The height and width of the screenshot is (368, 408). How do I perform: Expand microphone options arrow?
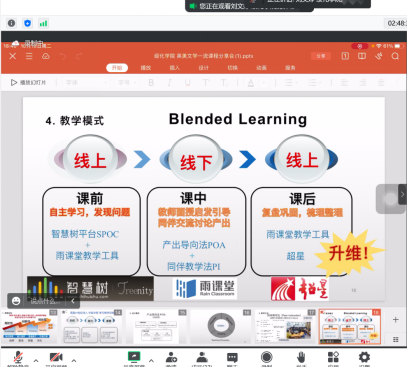pos(36,360)
